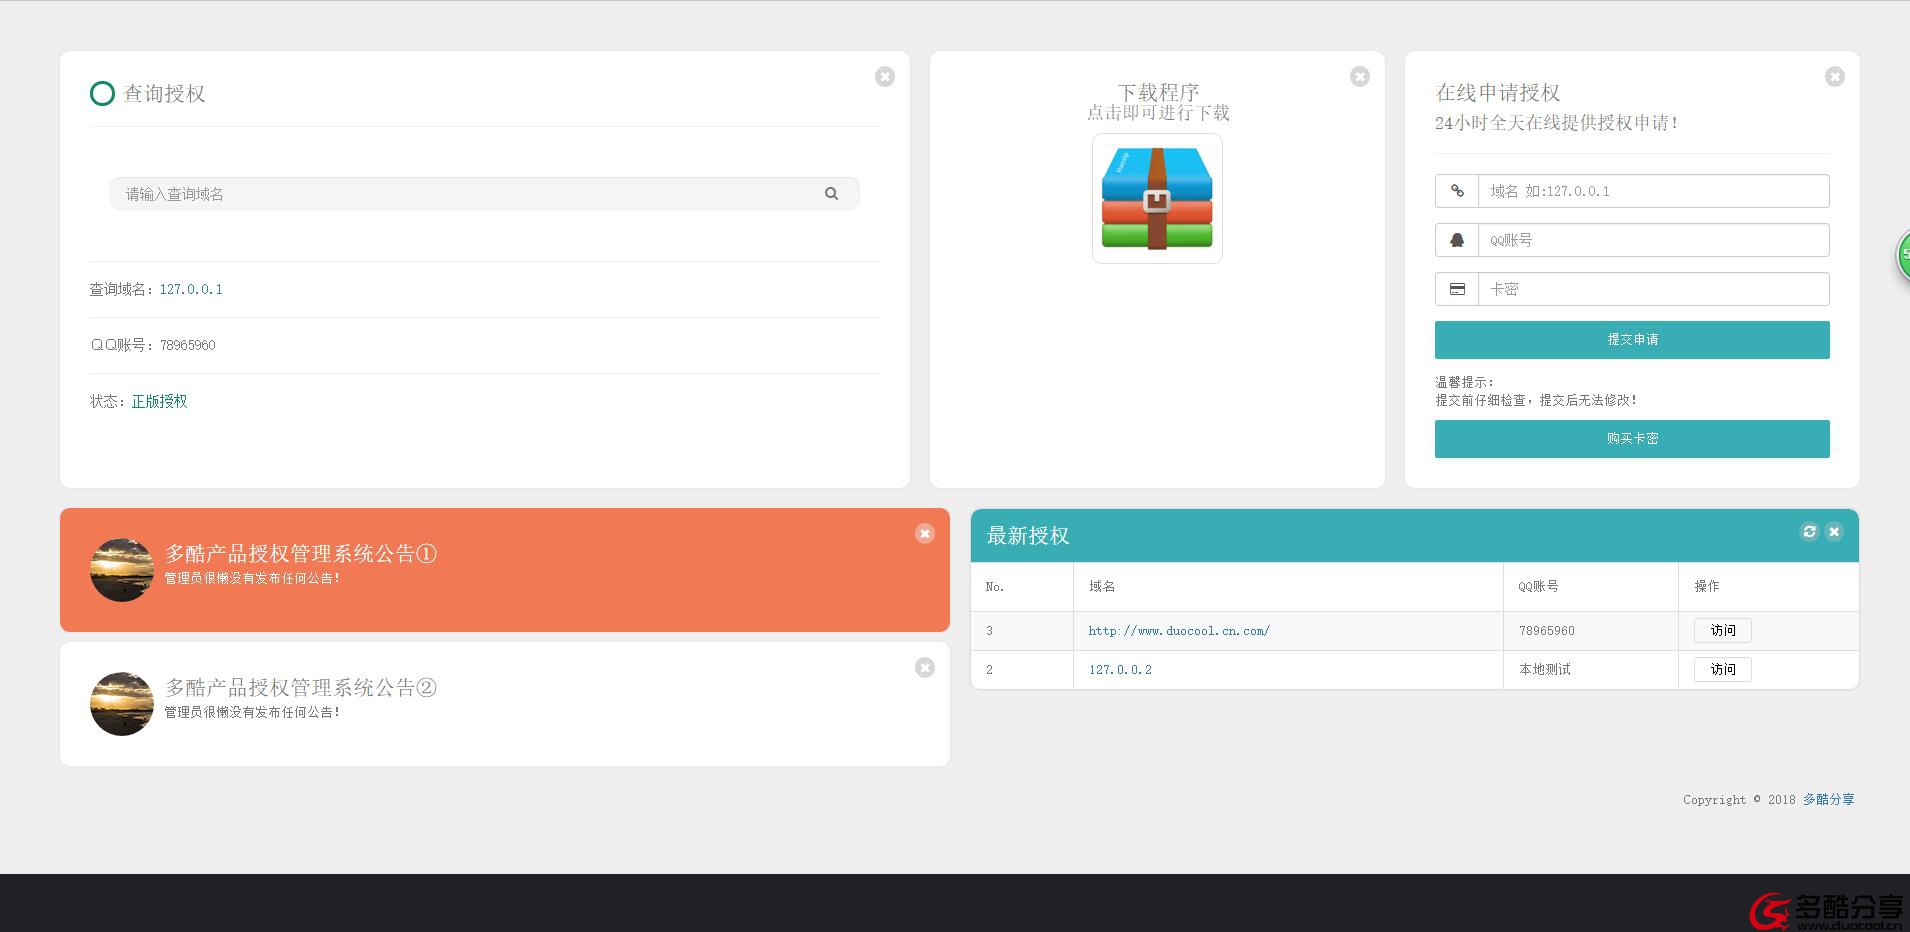Open the http://www.duocool.cn.com/ link
The image size is (1910, 932).
click(1179, 631)
